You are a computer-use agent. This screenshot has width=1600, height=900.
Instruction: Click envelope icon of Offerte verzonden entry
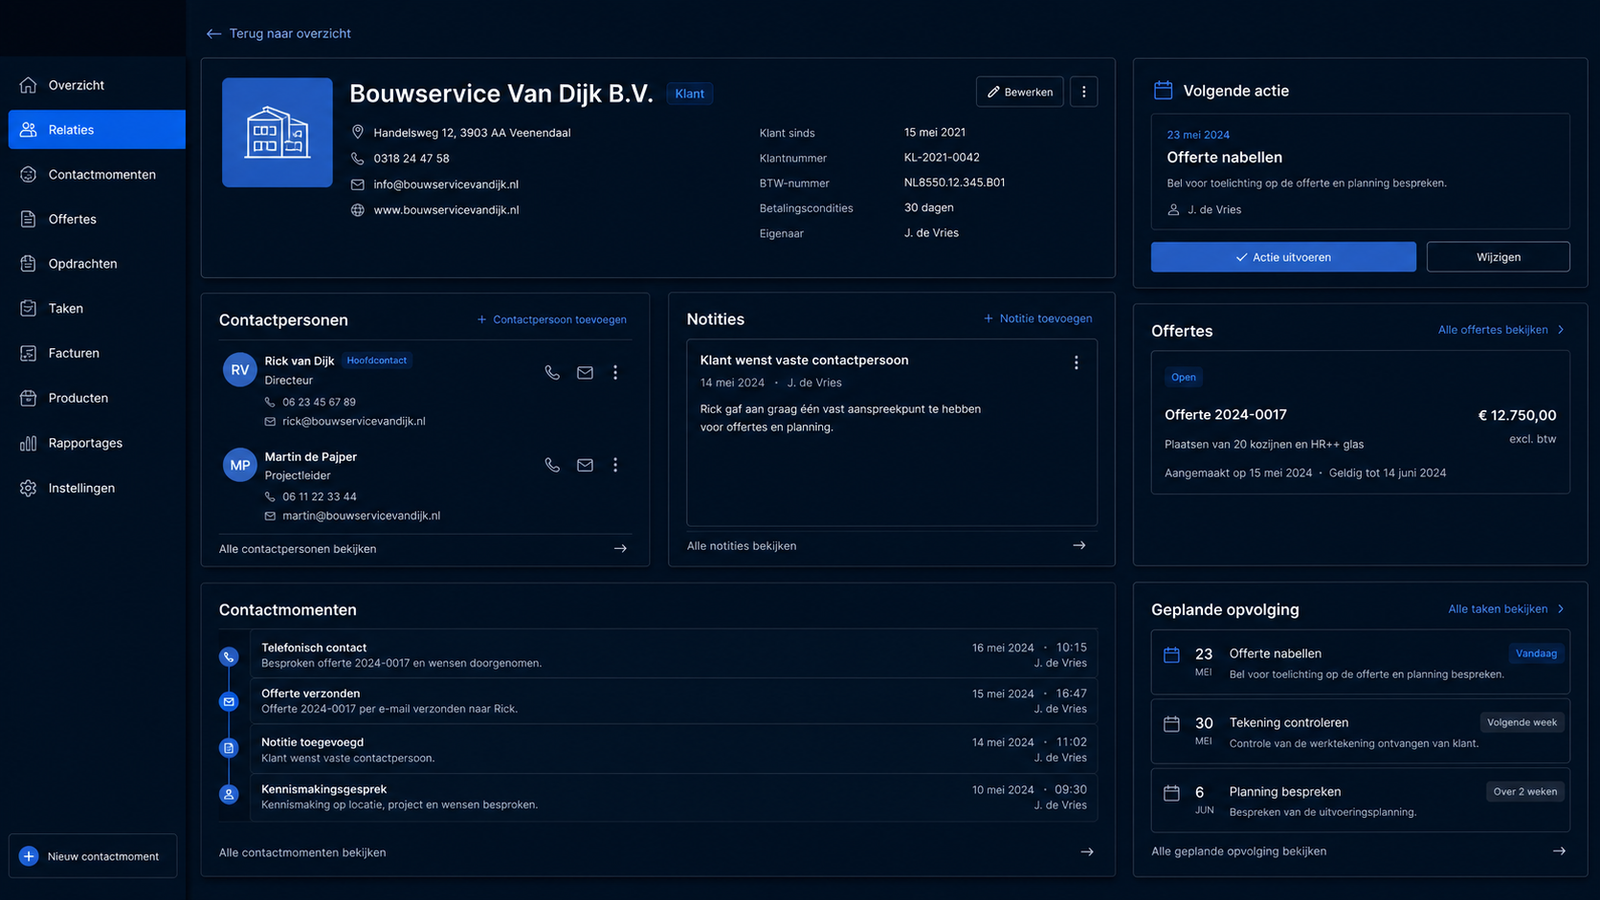[x=229, y=702]
